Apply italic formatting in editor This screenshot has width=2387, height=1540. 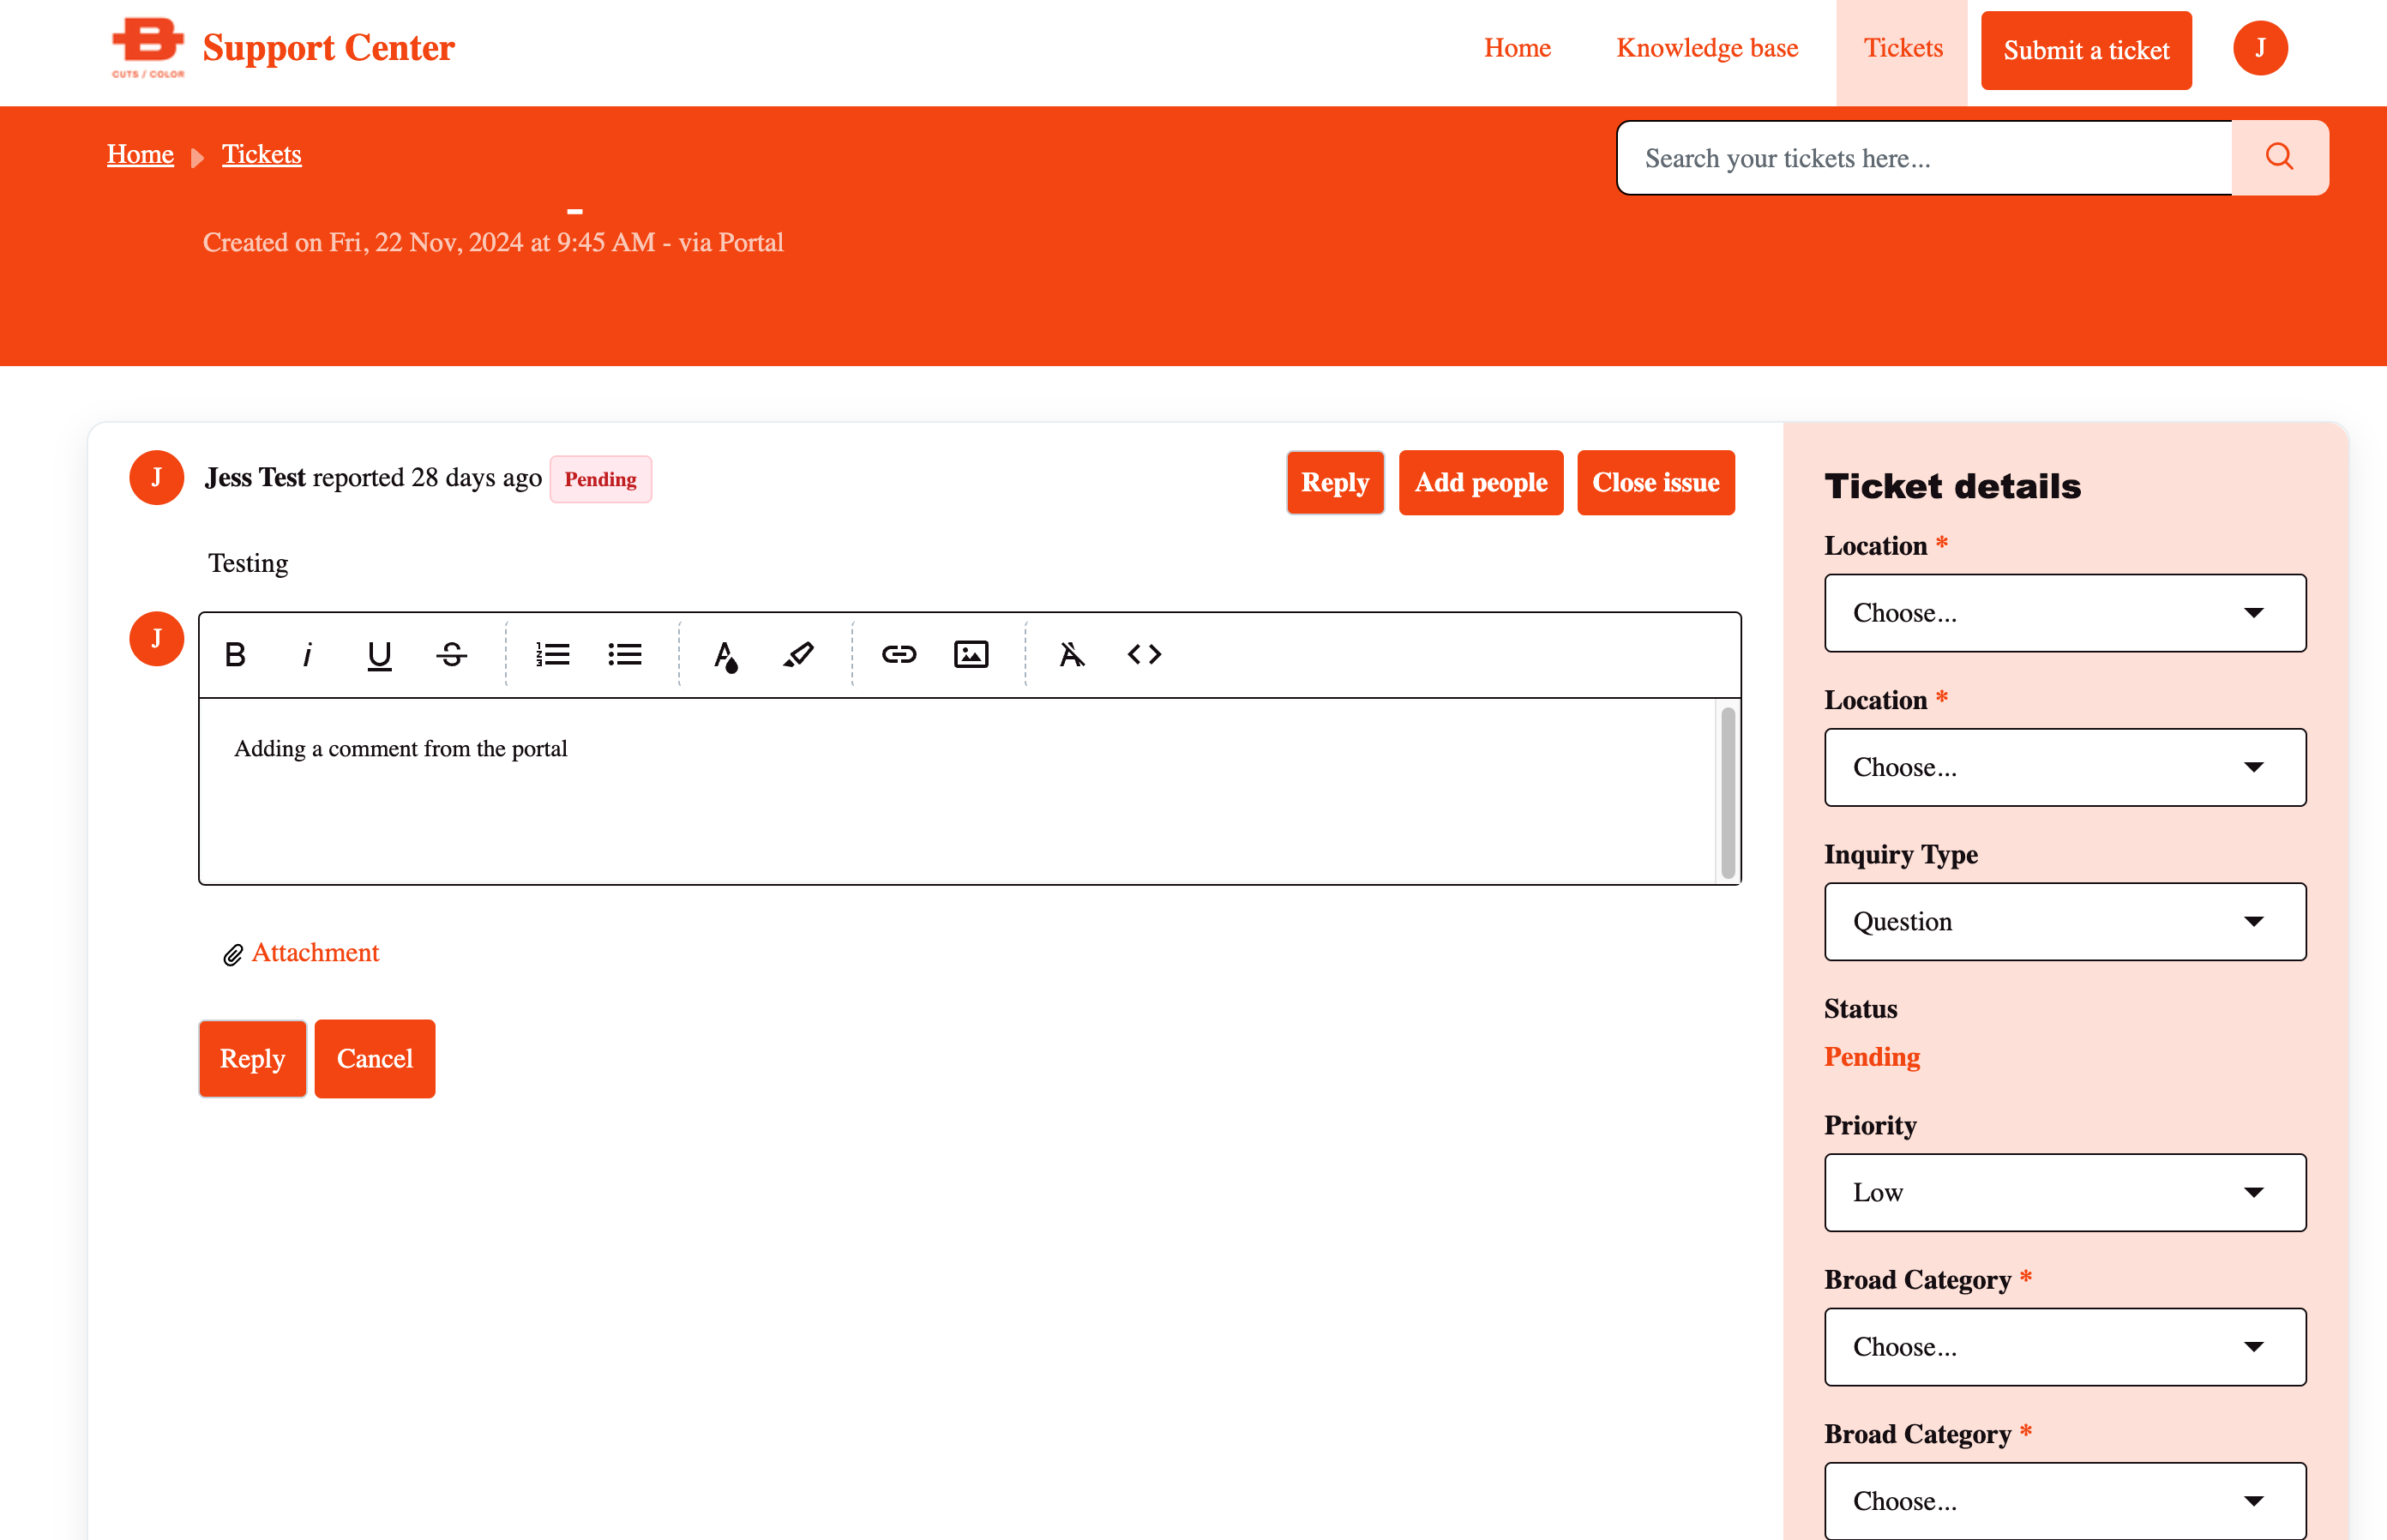coord(307,654)
